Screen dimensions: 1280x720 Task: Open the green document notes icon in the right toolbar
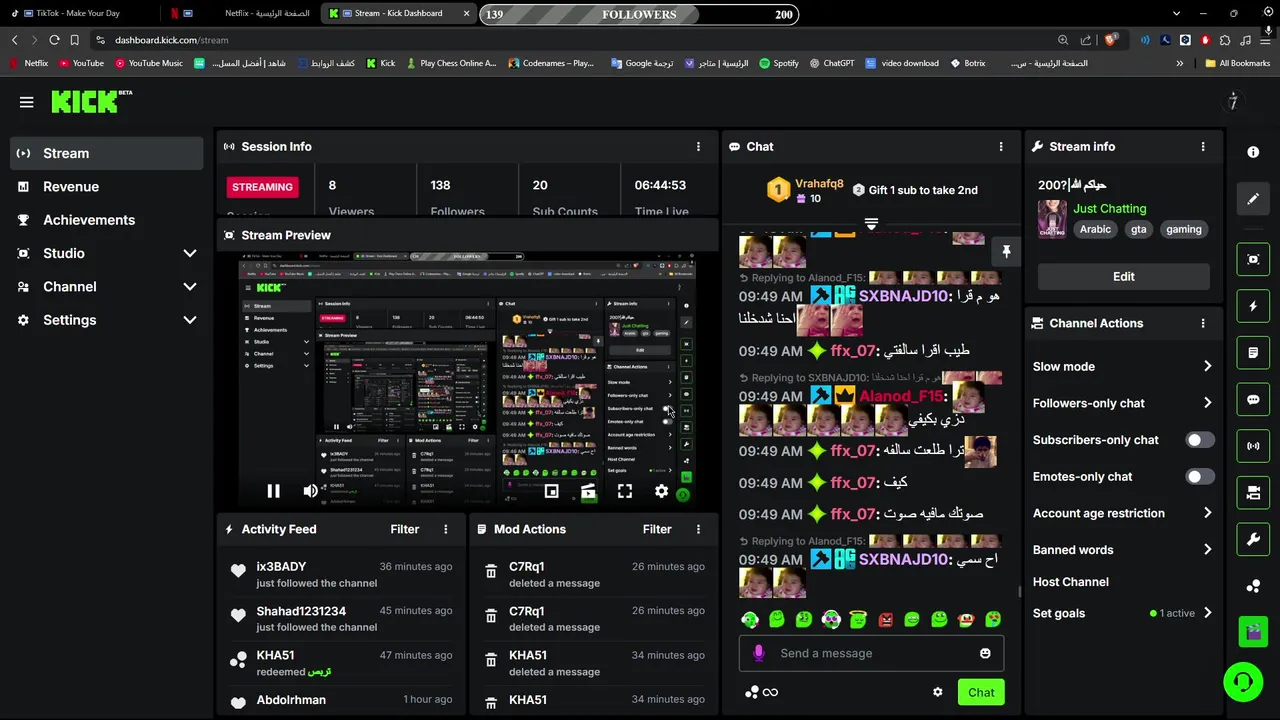(1253, 353)
